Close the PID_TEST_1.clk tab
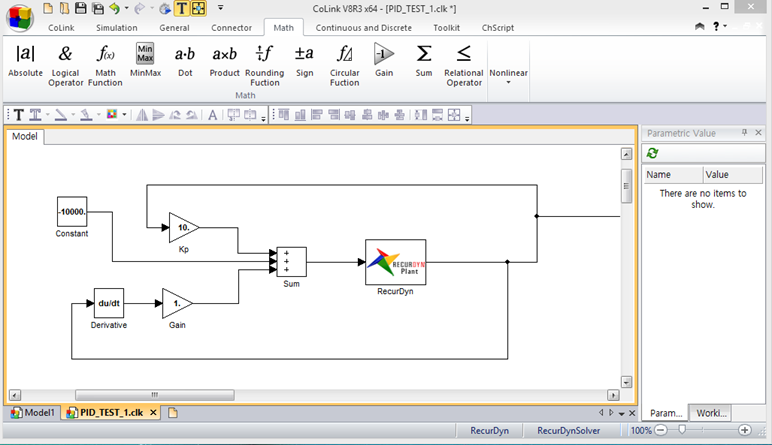 [x=153, y=413]
